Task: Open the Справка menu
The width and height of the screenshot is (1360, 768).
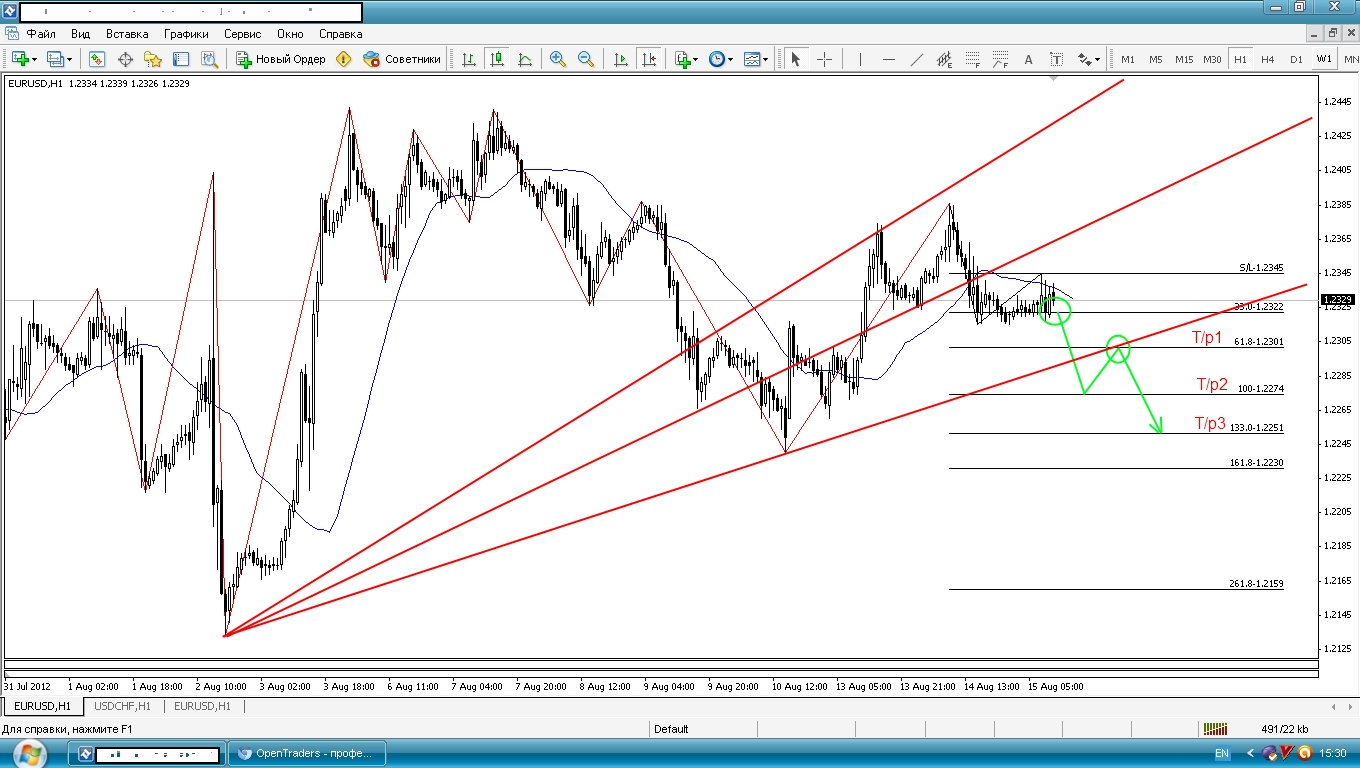Action: (340, 33)
